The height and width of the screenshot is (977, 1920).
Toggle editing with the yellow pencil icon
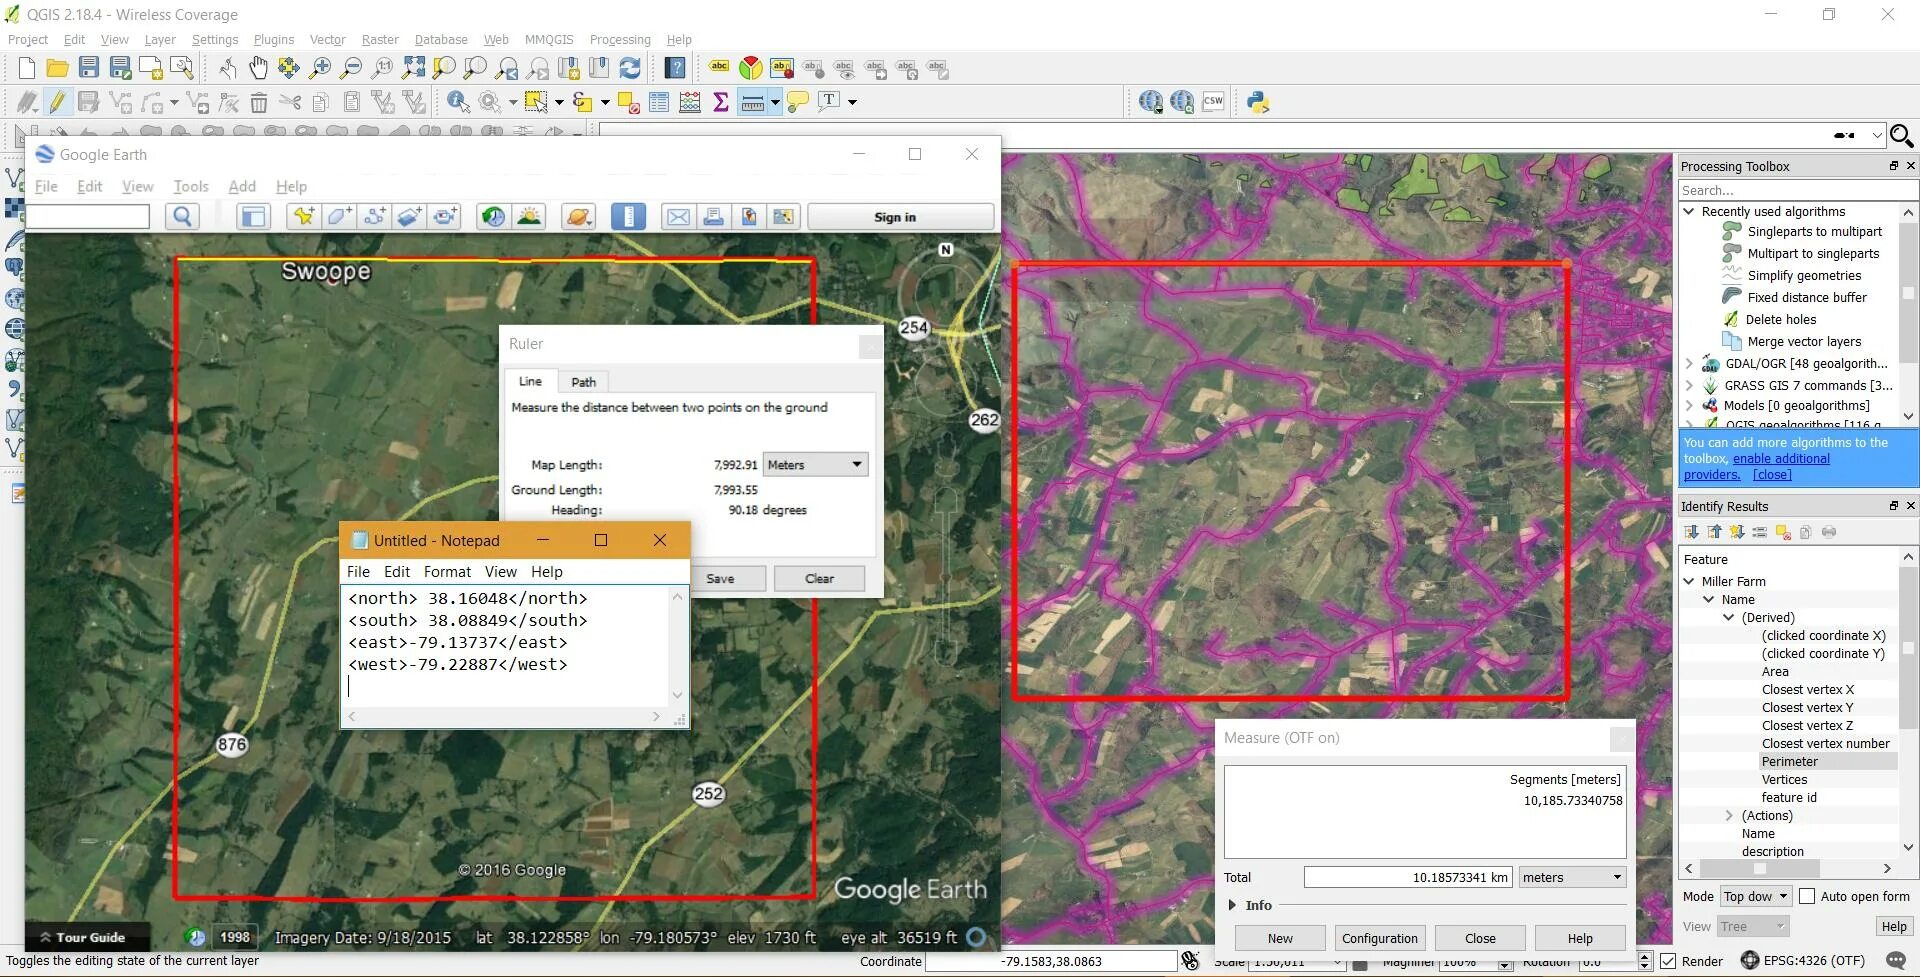pyautogui.click(x=57, y=101)
